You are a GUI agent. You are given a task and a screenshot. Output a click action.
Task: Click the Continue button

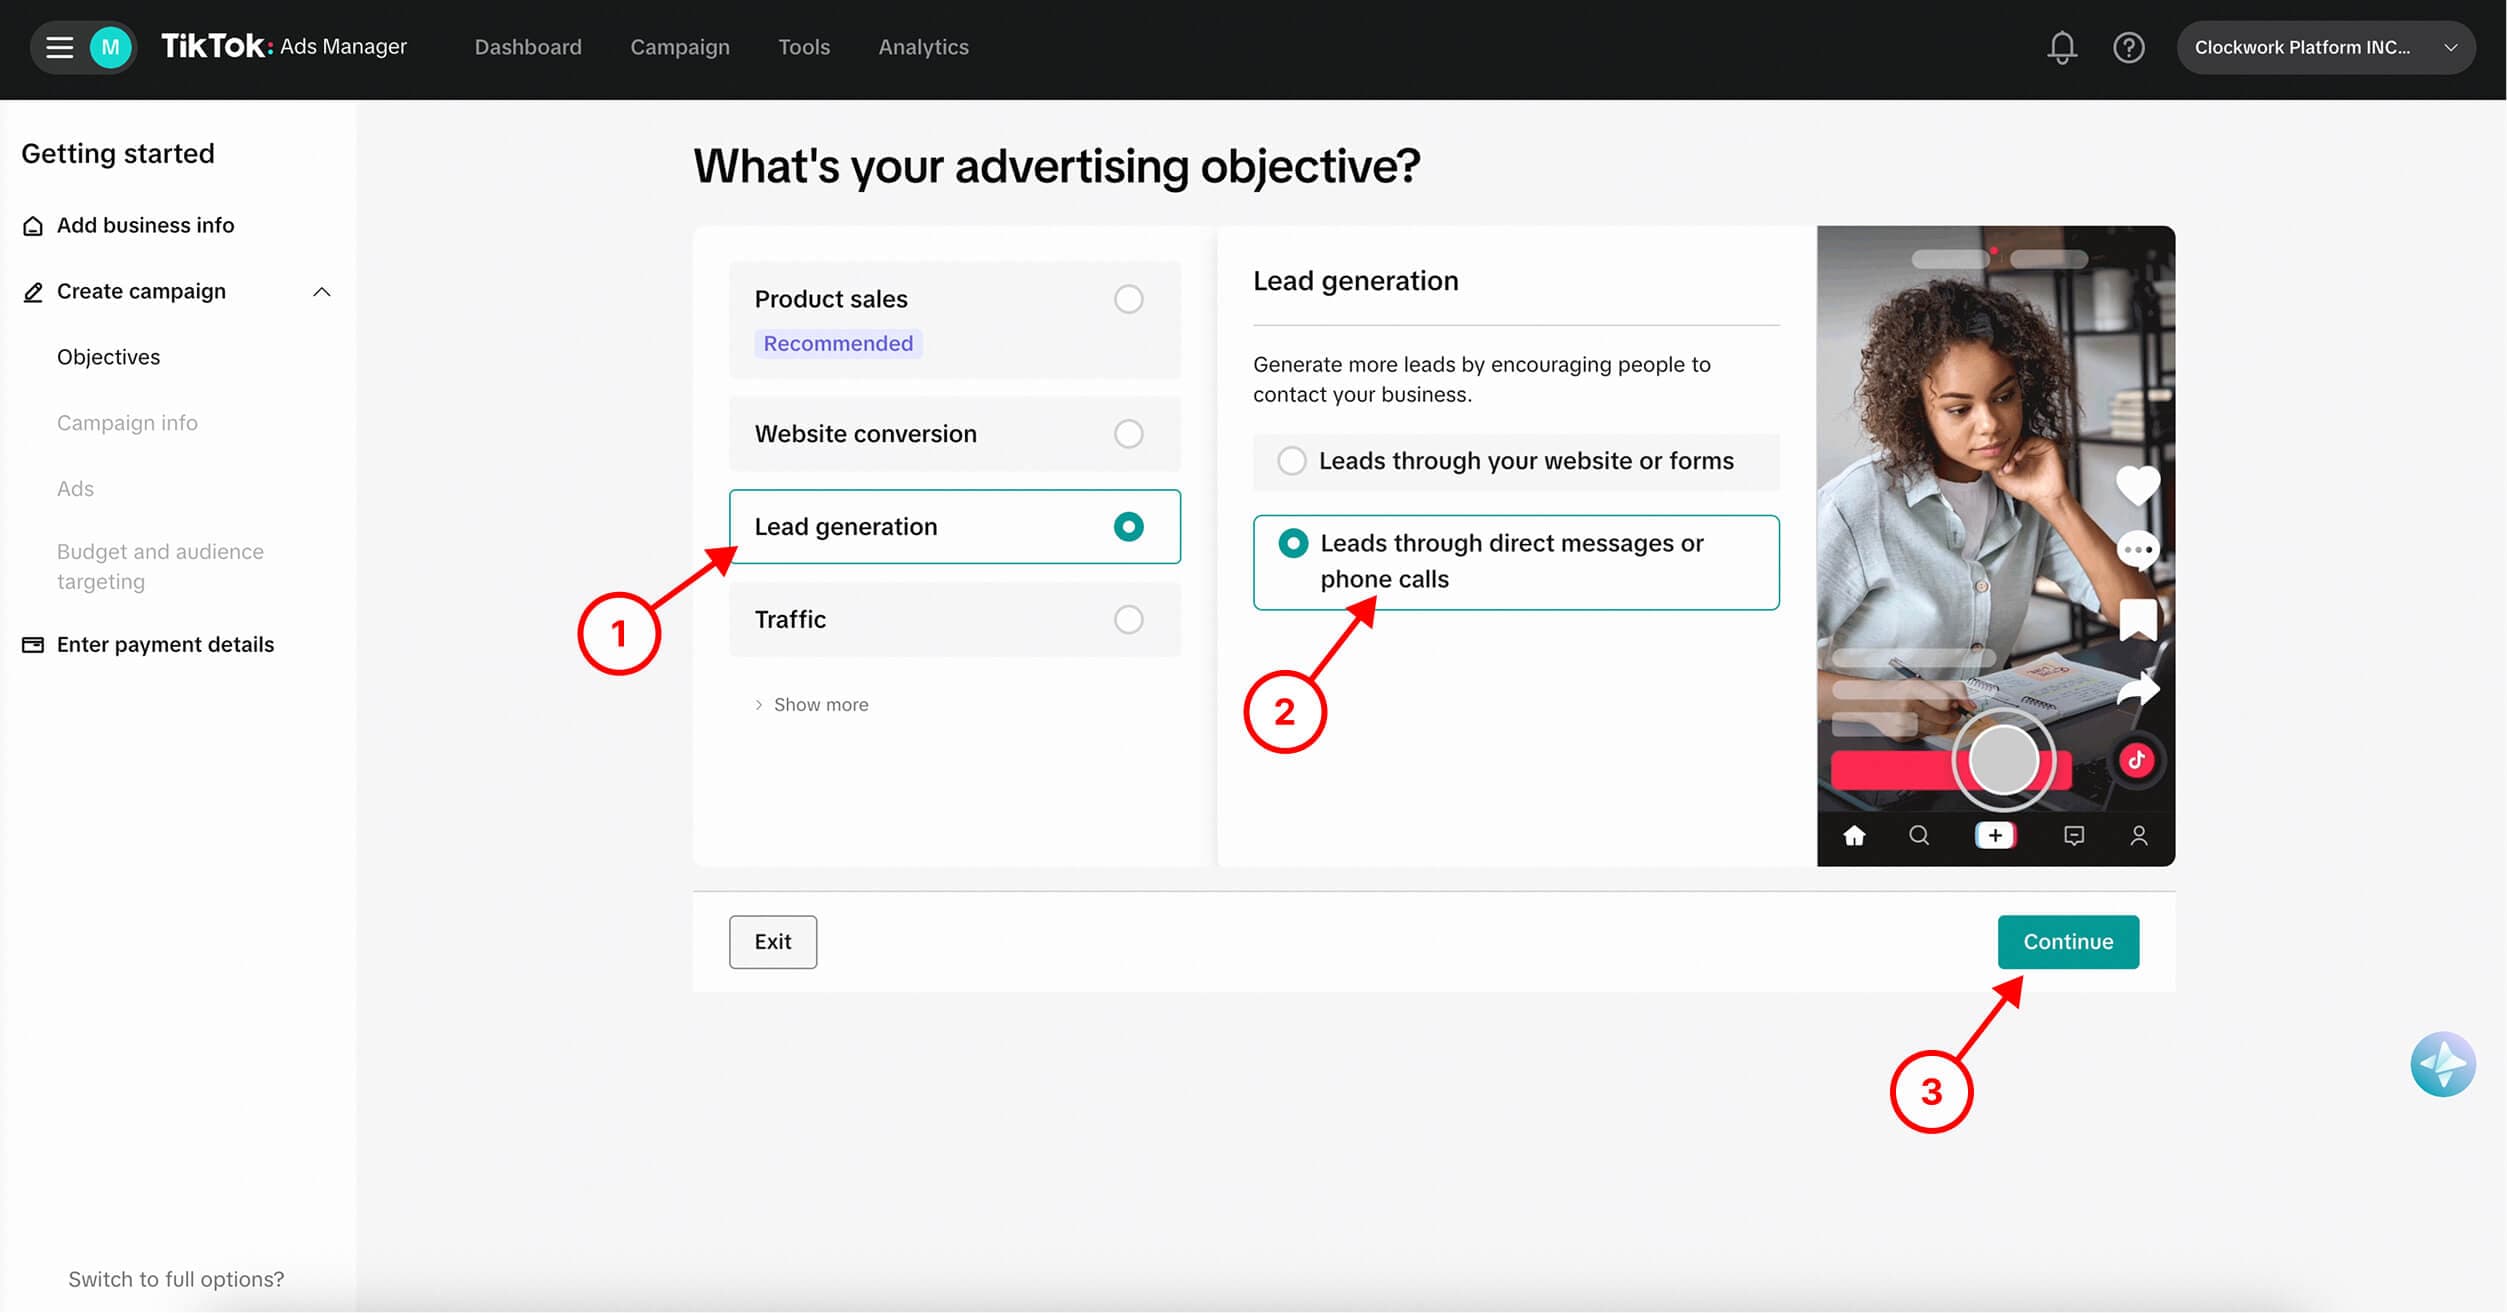(x=2068, y=942)
